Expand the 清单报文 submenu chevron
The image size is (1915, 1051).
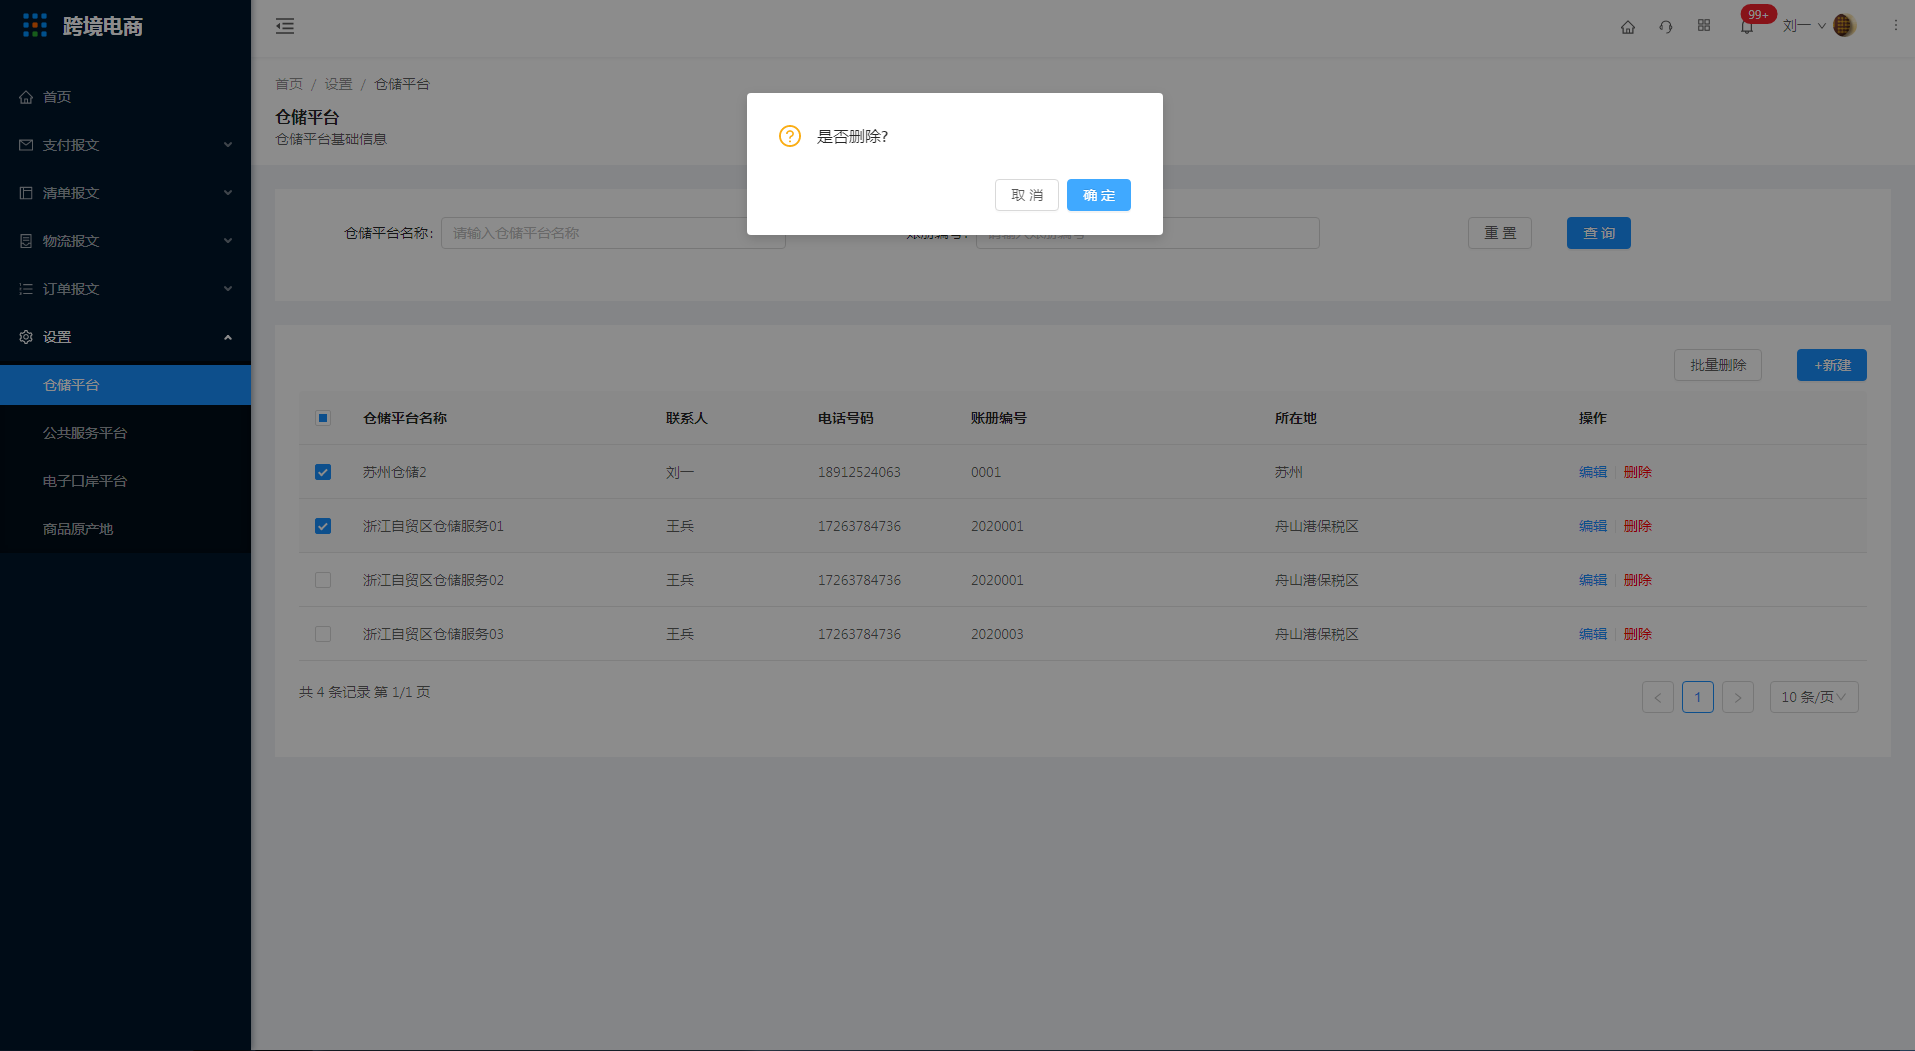click(x=228, y=193)
